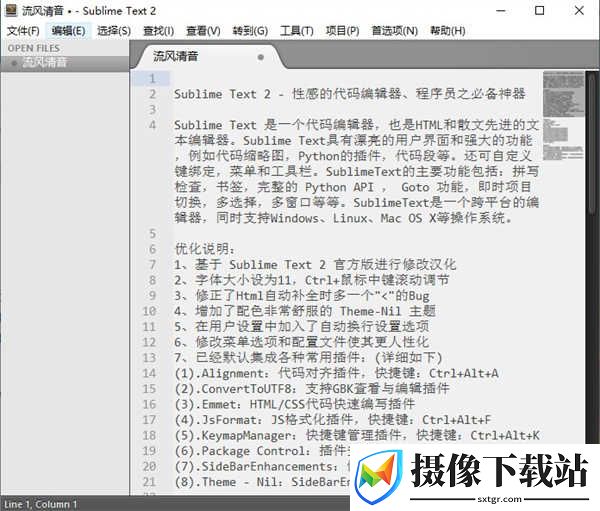Click line '6、修改菜单选项和配置文件使其更人性化'

point(301,342)
